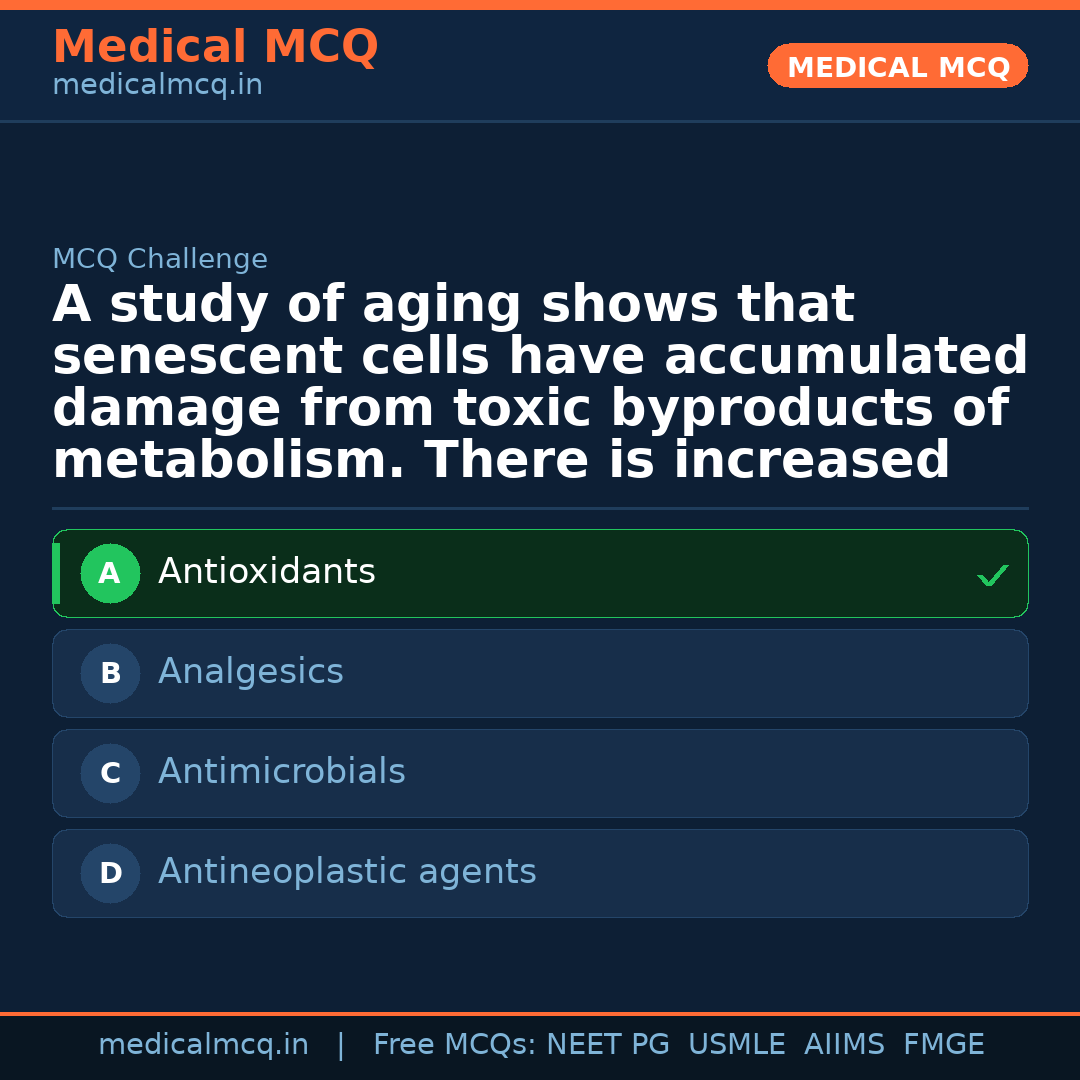1080x1080 pixels.
Task: Visit medicalmcq.in link under the header title
Action: [x=157, y=86]
